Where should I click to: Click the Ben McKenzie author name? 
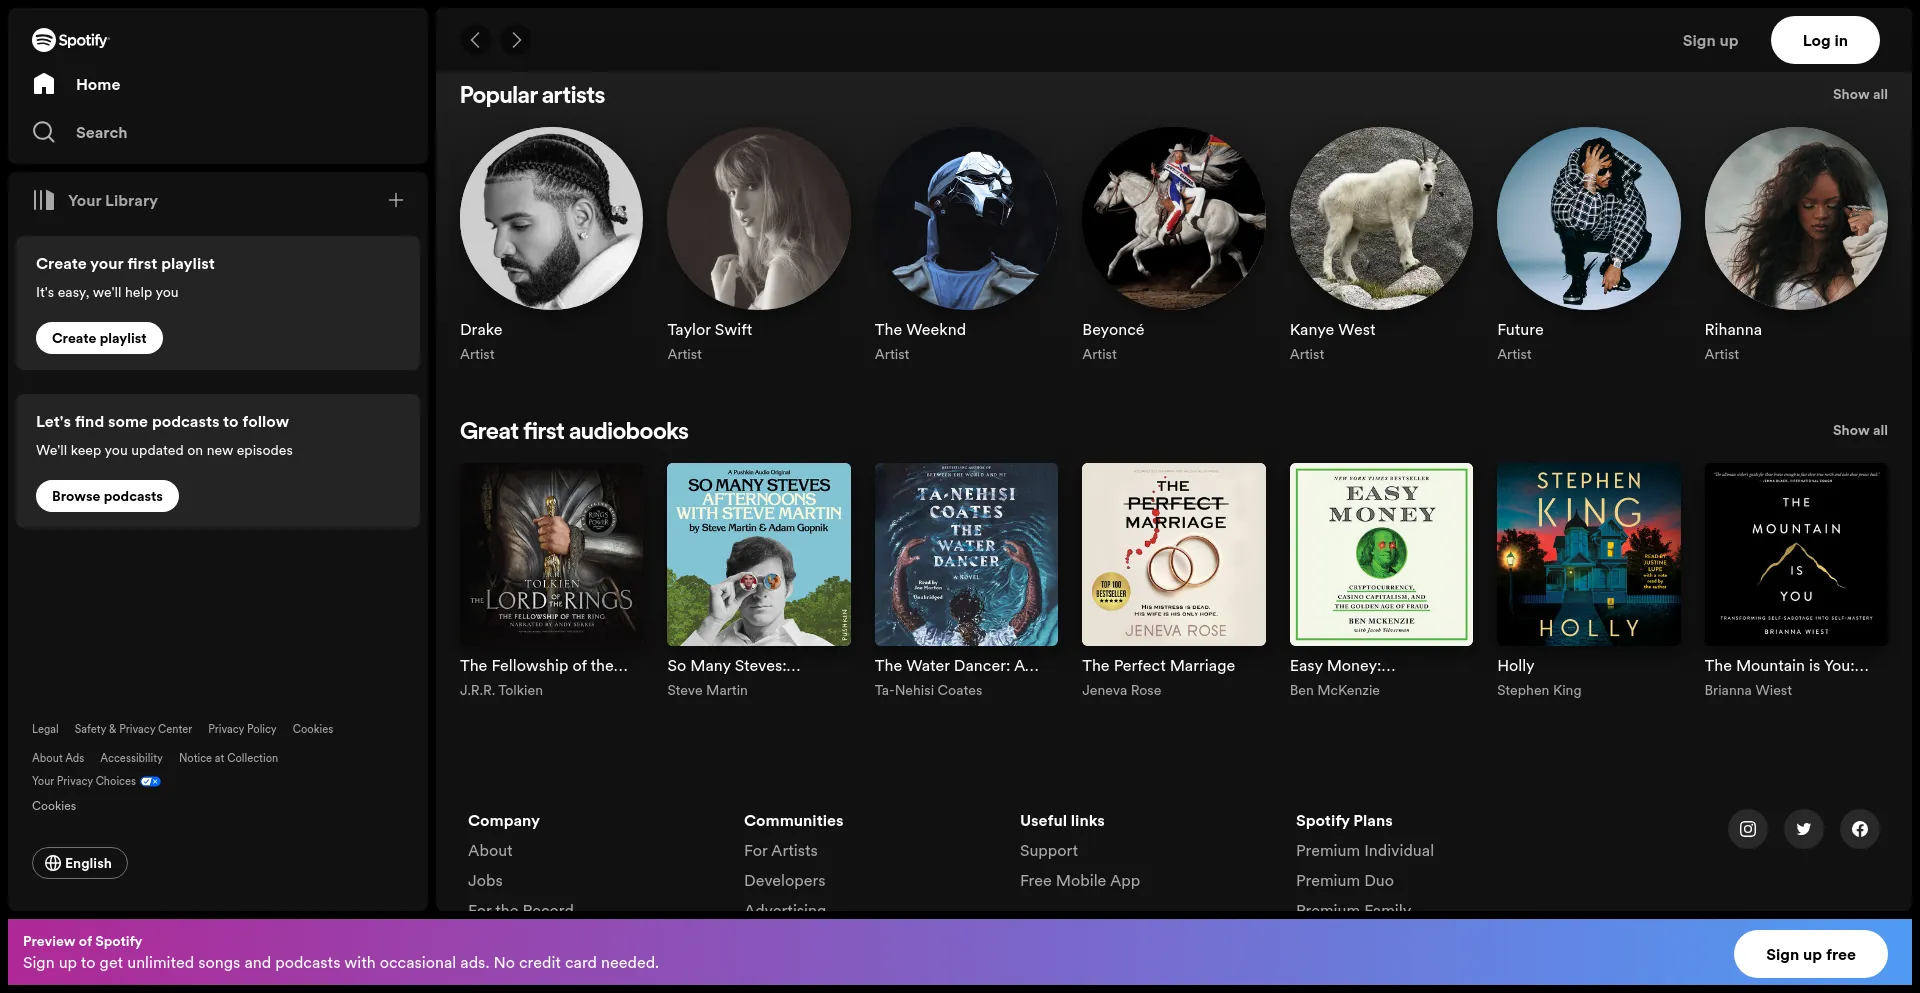pos(1334,690)
